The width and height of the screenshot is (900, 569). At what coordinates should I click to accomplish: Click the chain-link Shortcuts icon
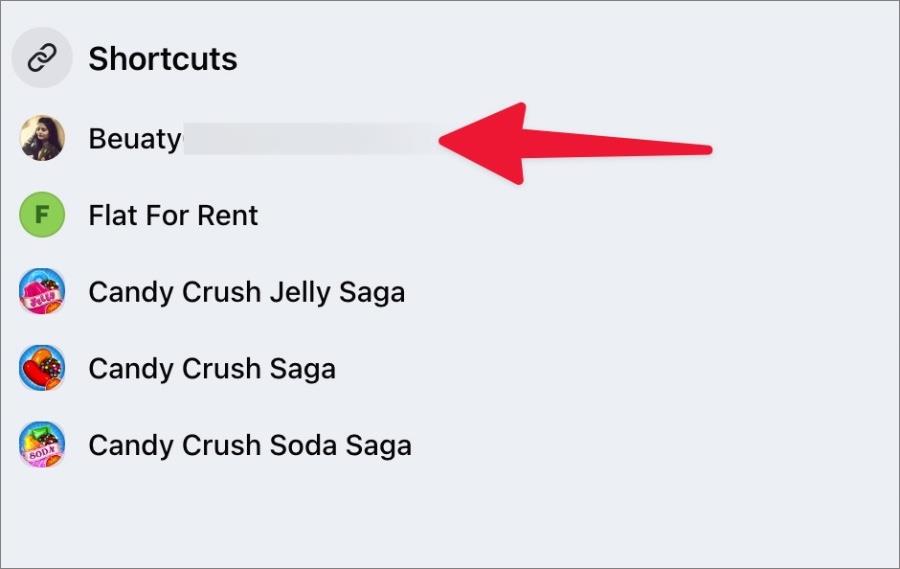(42, 57)
